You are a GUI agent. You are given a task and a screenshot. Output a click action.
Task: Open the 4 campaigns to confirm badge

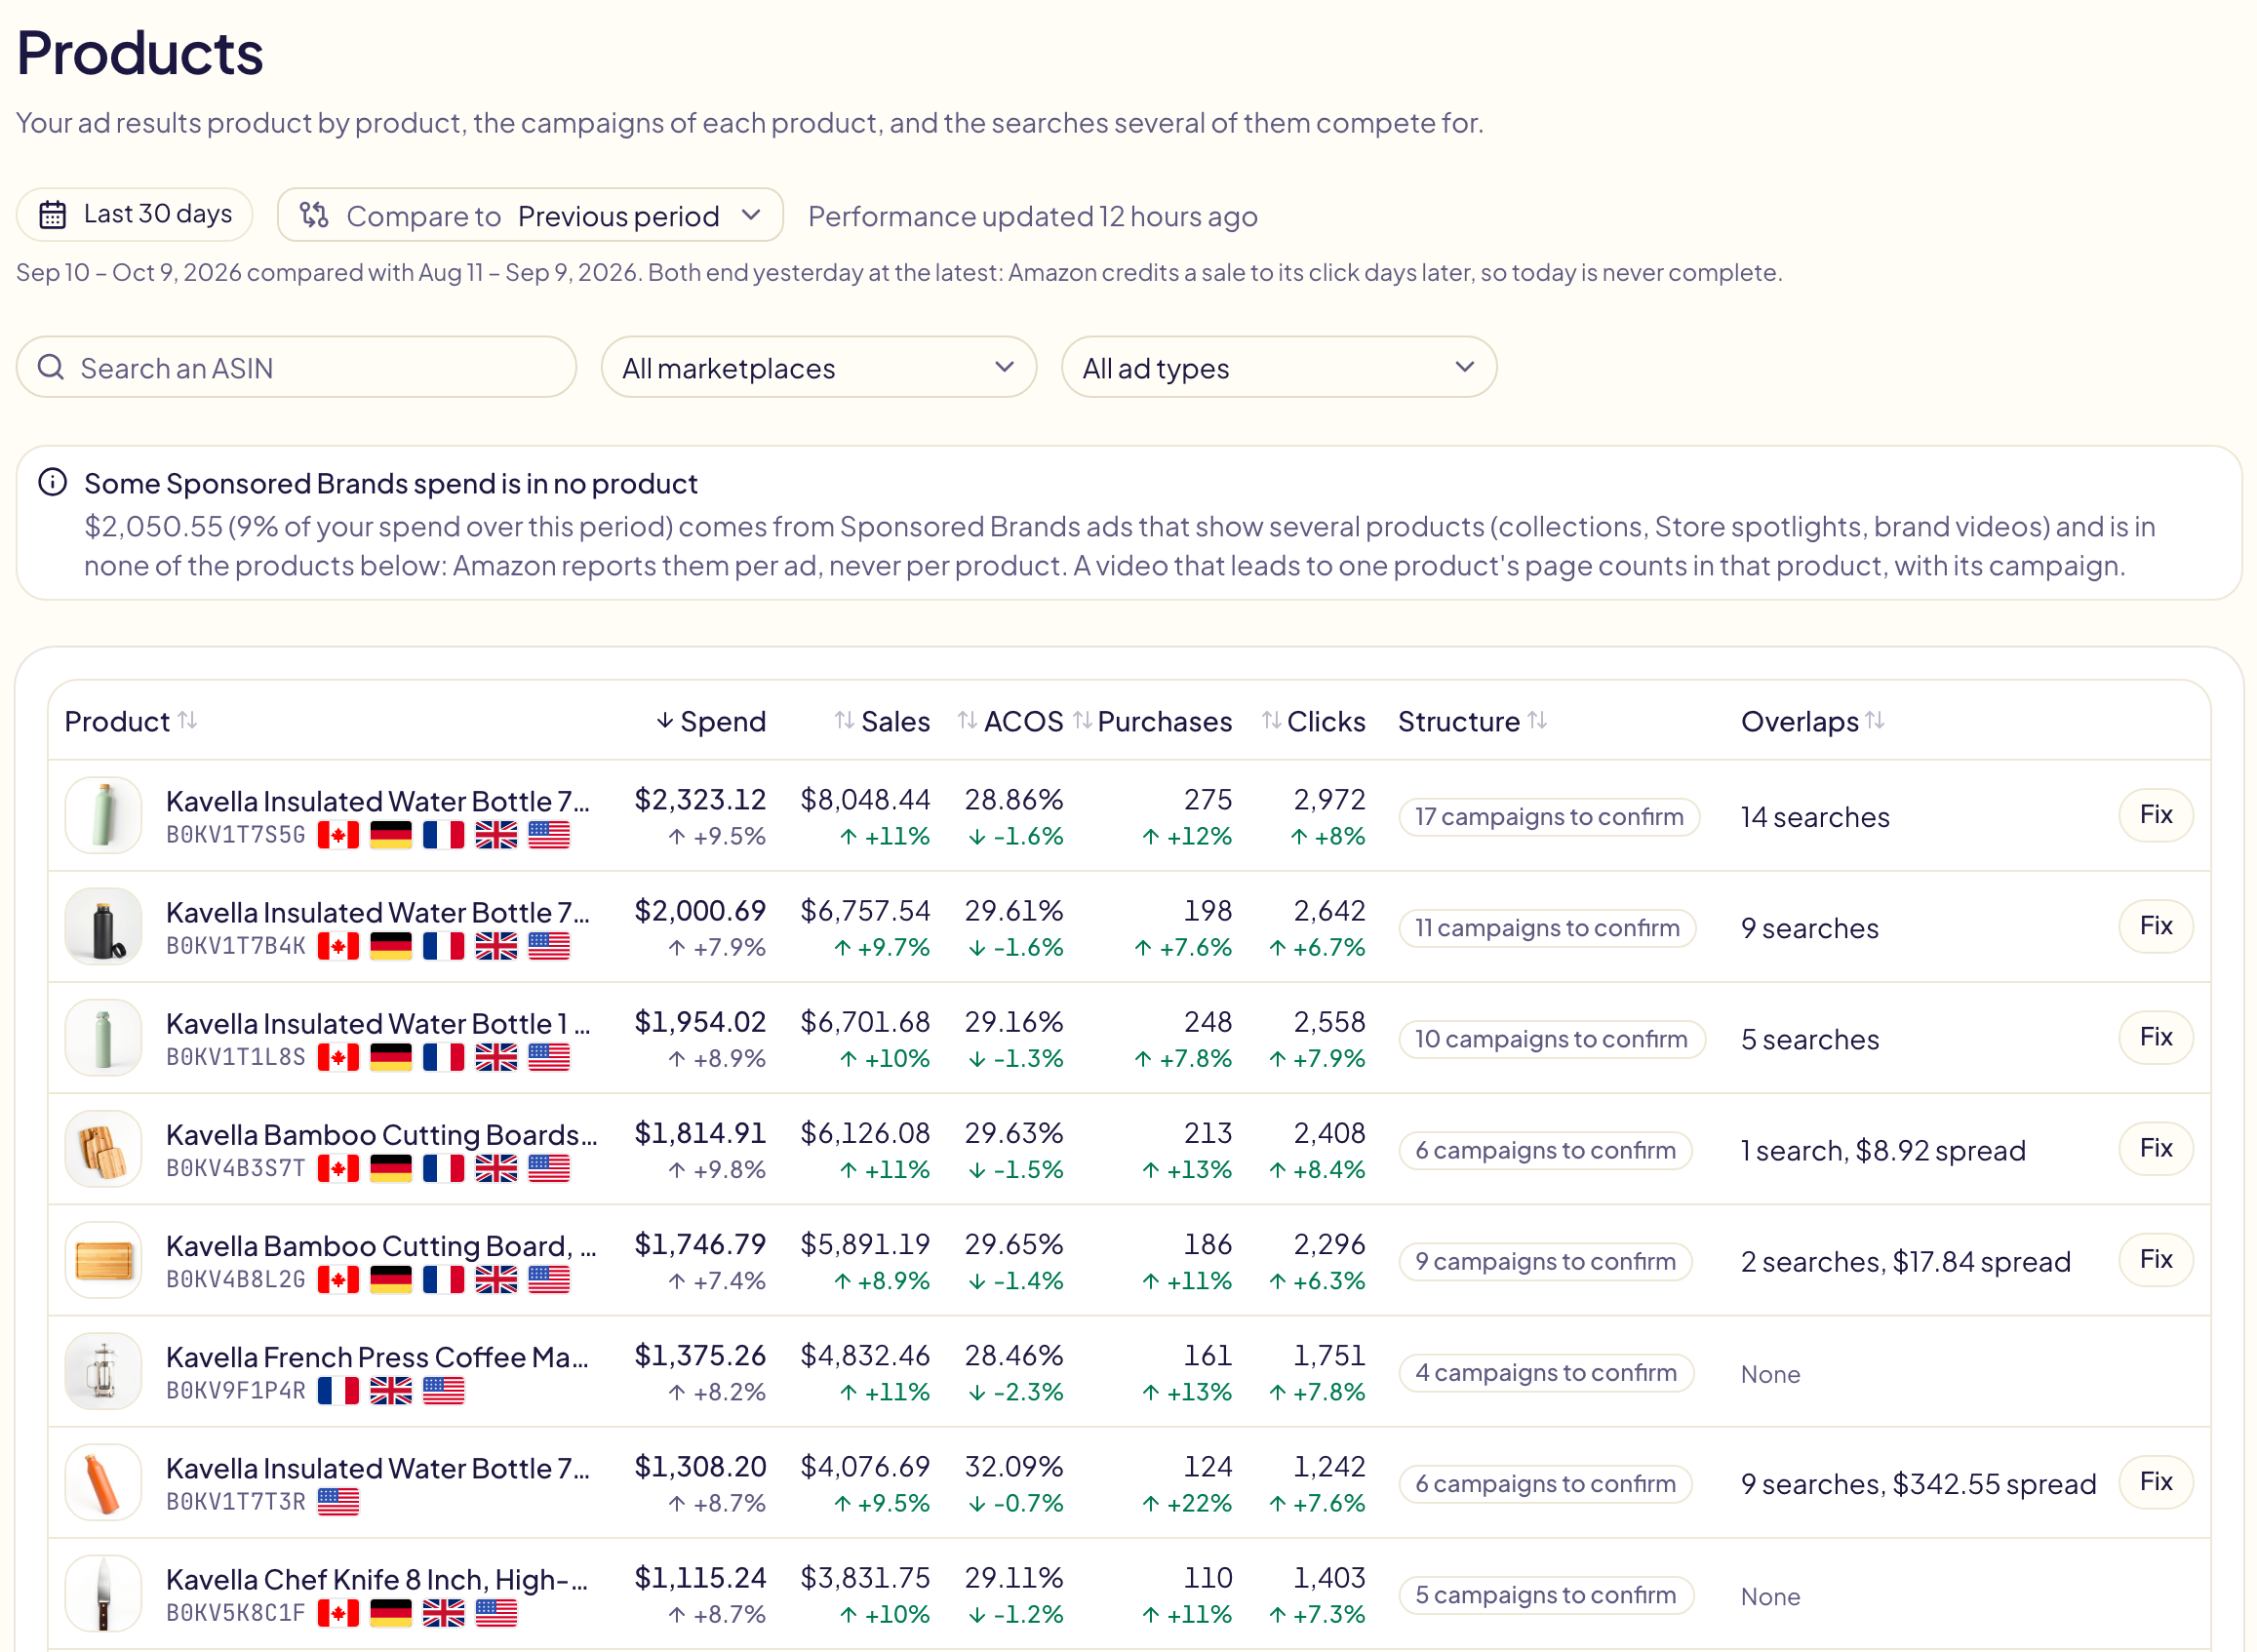pos(1546,1372)
